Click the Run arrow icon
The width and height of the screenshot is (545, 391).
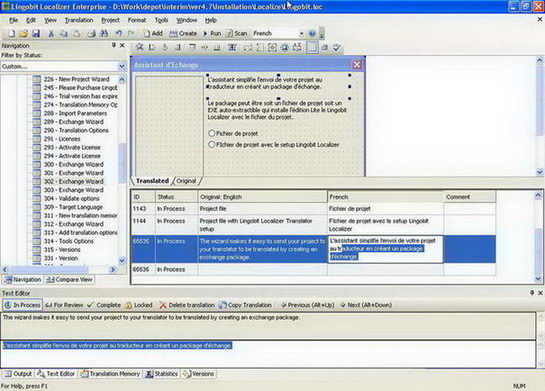(x=205, y=33)
